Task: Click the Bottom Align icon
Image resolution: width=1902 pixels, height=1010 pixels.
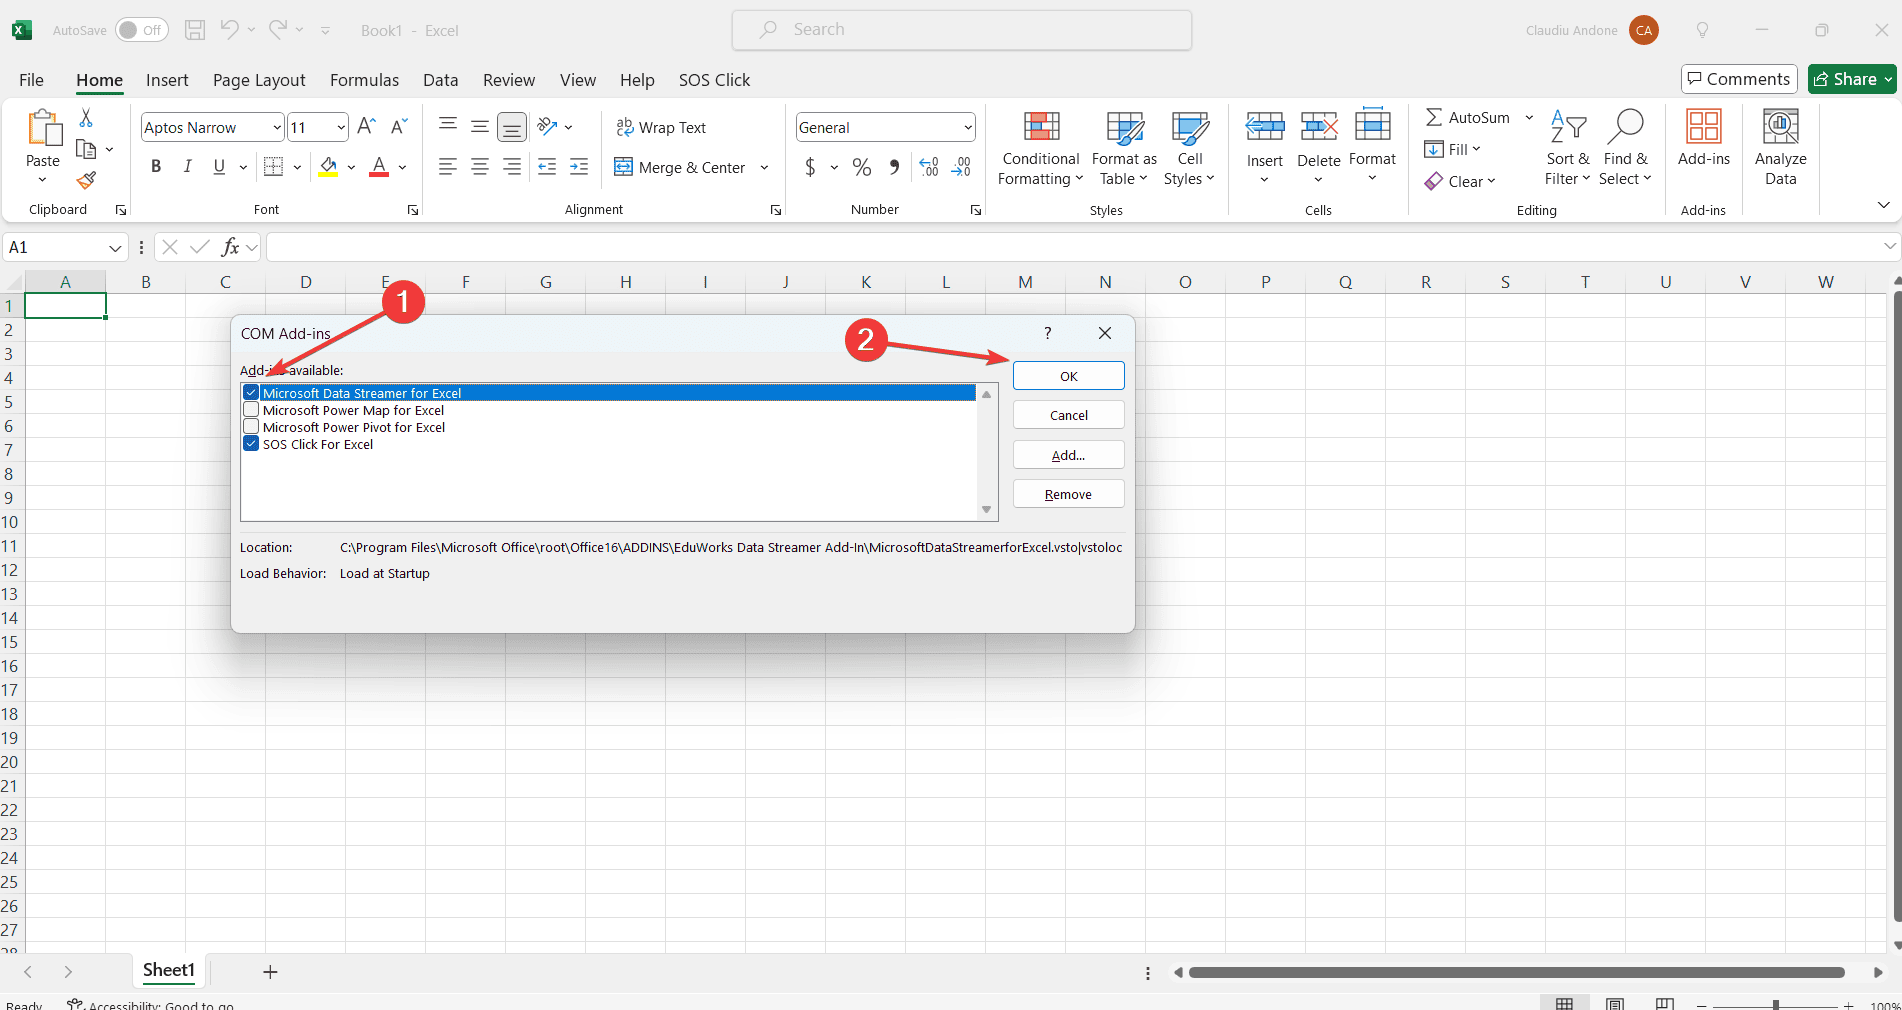Action: tap(512, 127)
